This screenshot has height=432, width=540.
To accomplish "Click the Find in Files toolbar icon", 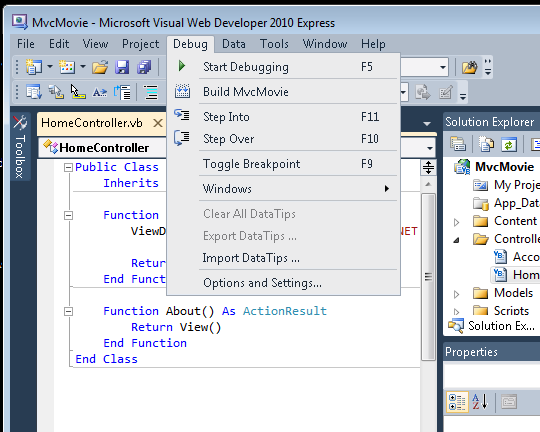I will pyautogui.click(x=469, y=68).
